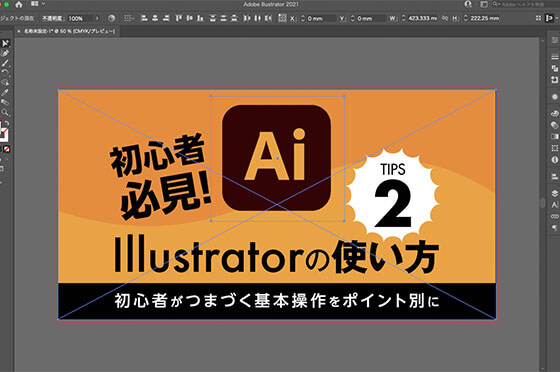The height and width of the screenshot is (372, 560).
Task: Expand the opacity slider arrow
Action: (97, 18)
